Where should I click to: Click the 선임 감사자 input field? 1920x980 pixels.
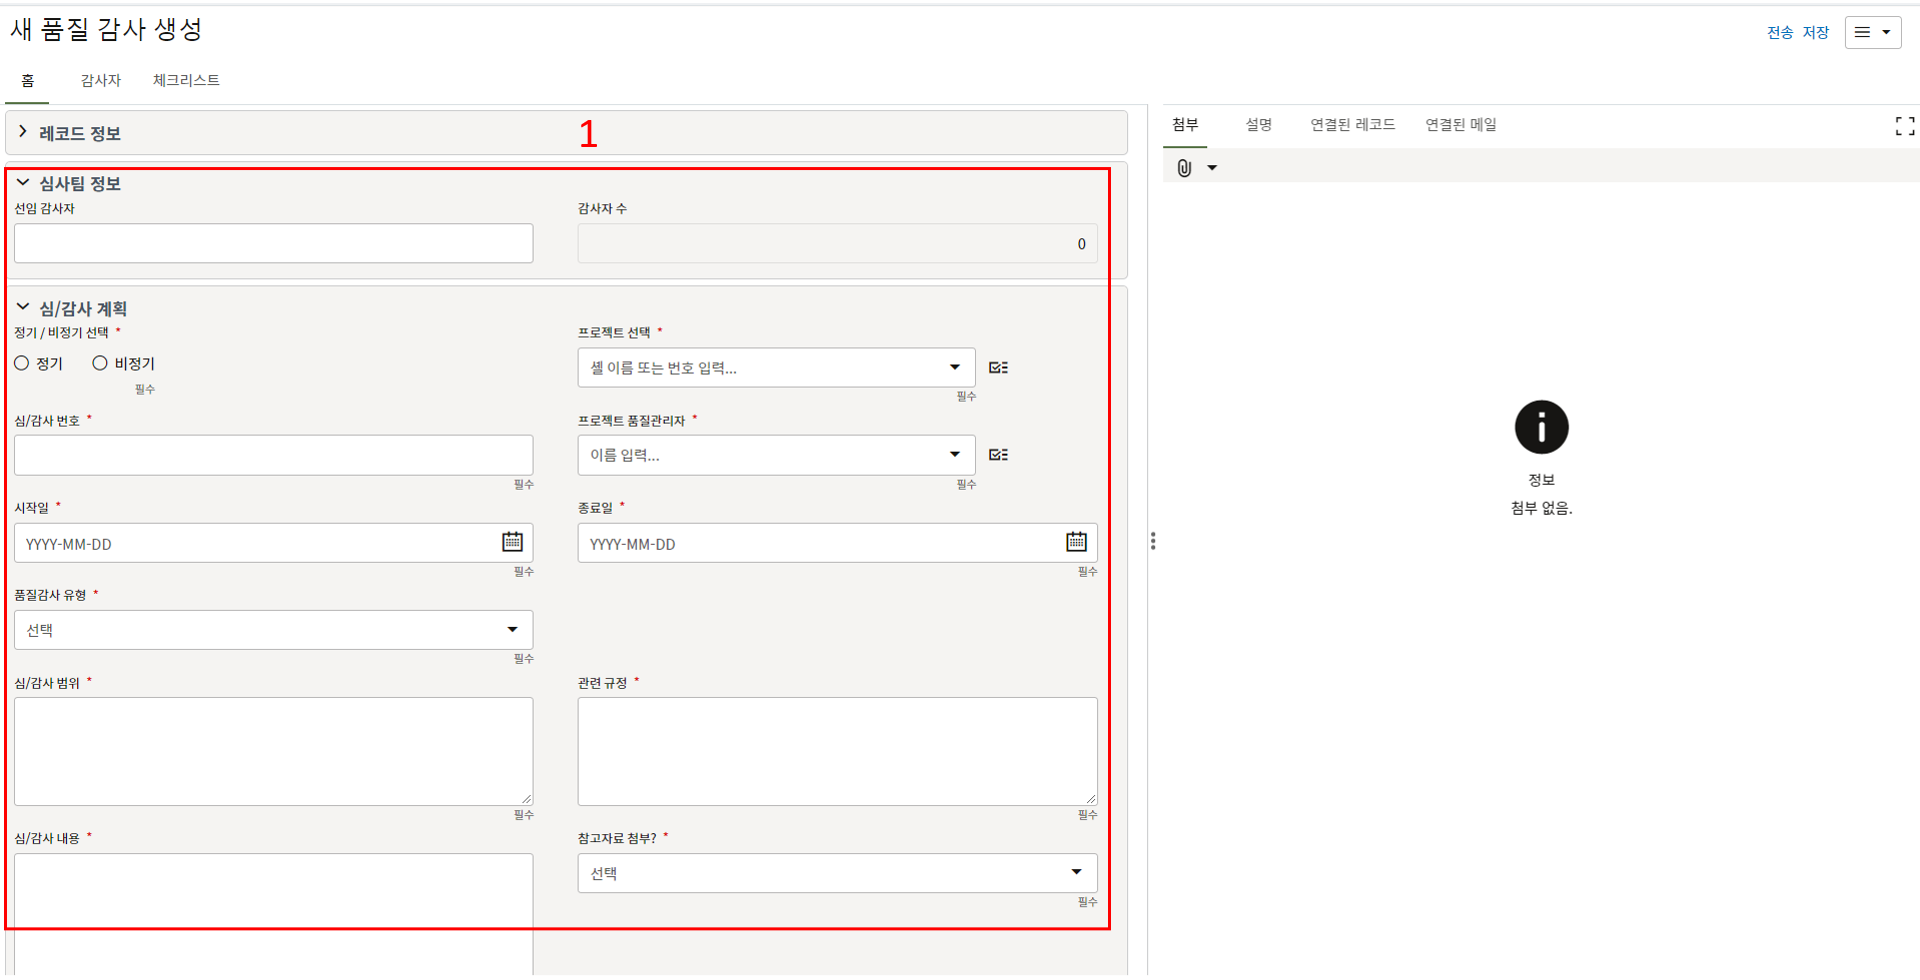(273, 244)
